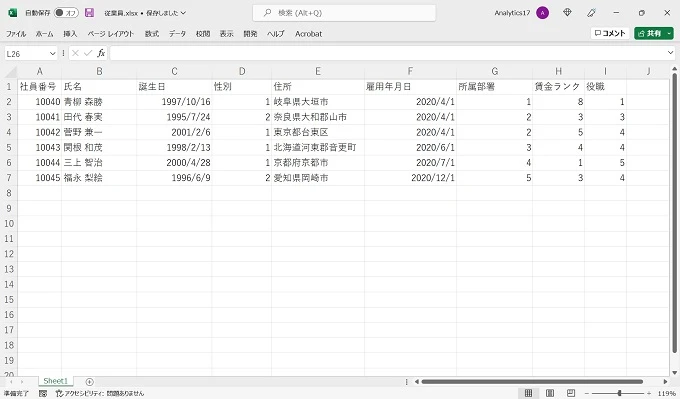Image resolution: width=680 pixels, height=399 pixels.
Task: Click the fx insert function icon
Action: point(101,53)
